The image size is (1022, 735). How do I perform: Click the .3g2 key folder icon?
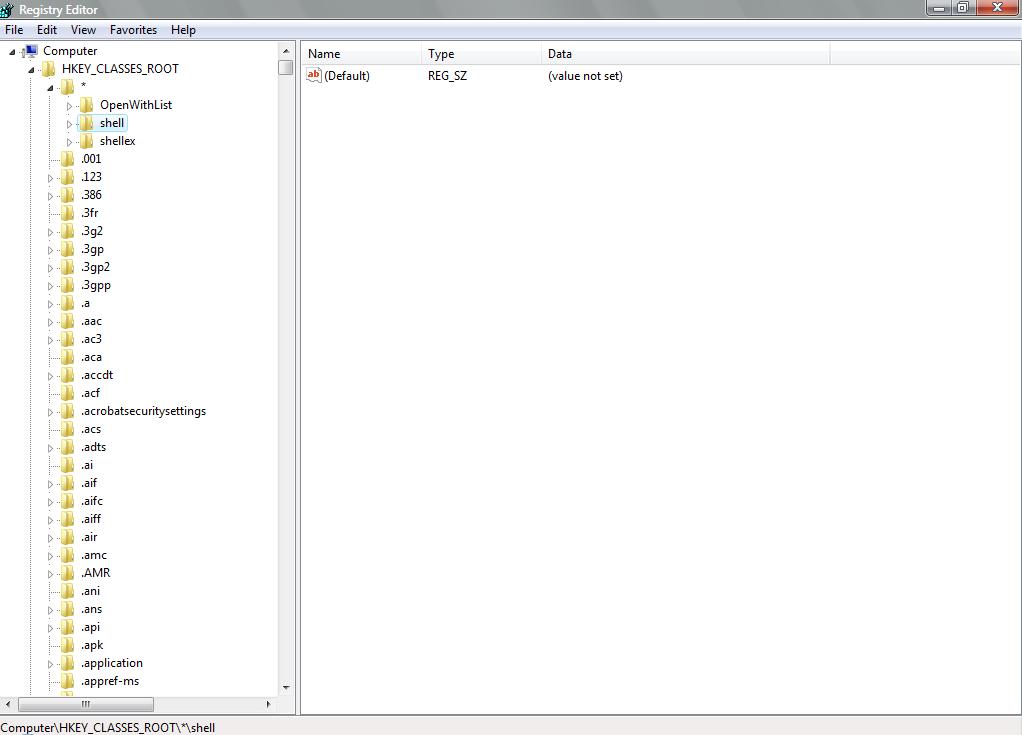pos(68,231)
